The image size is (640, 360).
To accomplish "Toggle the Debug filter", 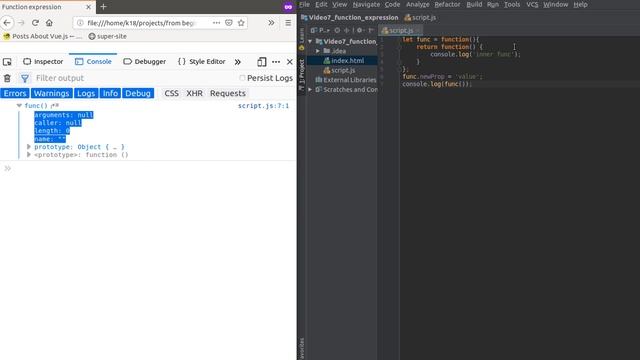I will click(x=138, y=93).
